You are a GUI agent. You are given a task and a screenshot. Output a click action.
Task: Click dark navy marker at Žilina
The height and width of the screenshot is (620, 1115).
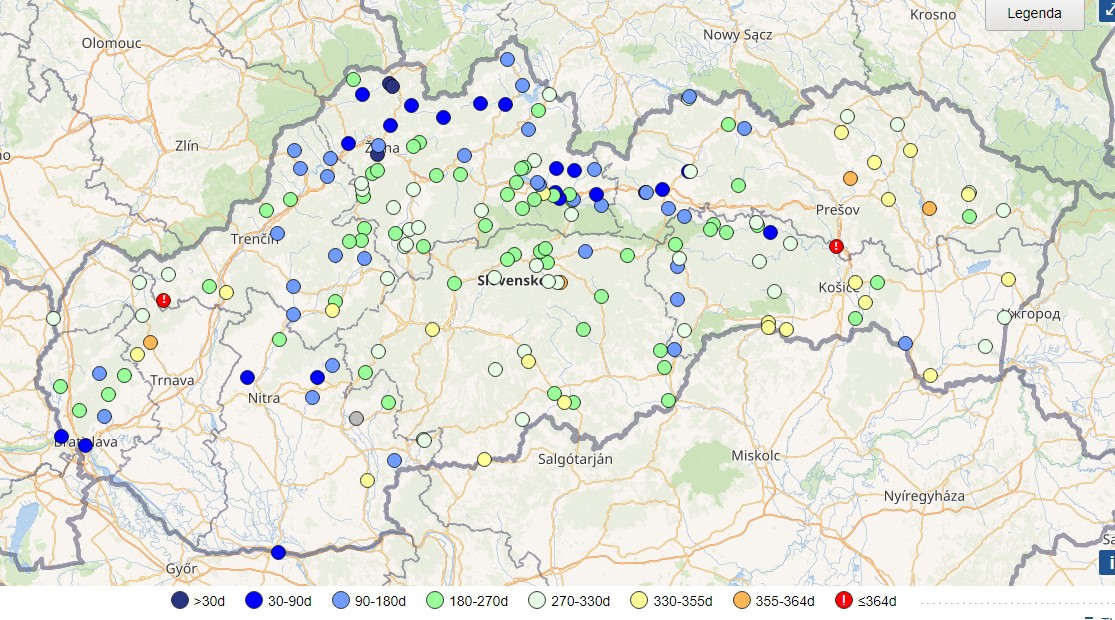(377, 153)
